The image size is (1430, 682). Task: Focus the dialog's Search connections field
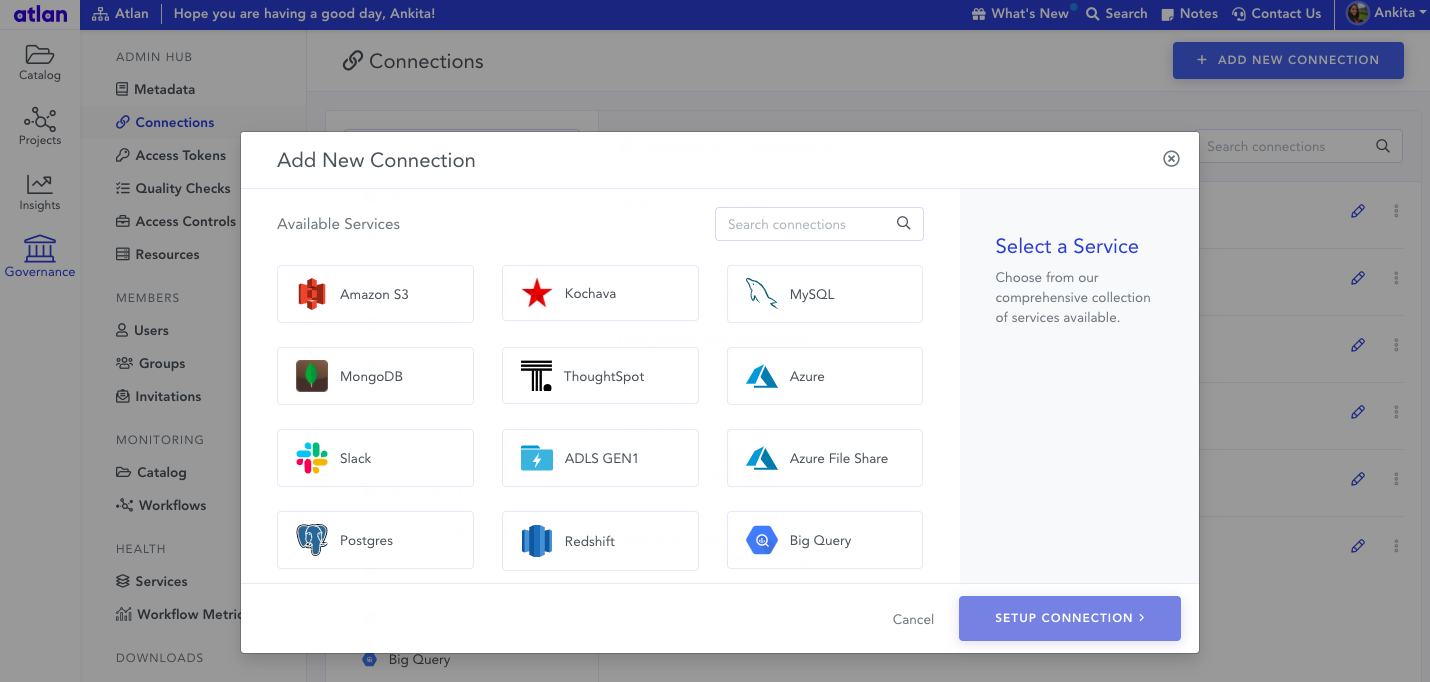coord(819,224)
